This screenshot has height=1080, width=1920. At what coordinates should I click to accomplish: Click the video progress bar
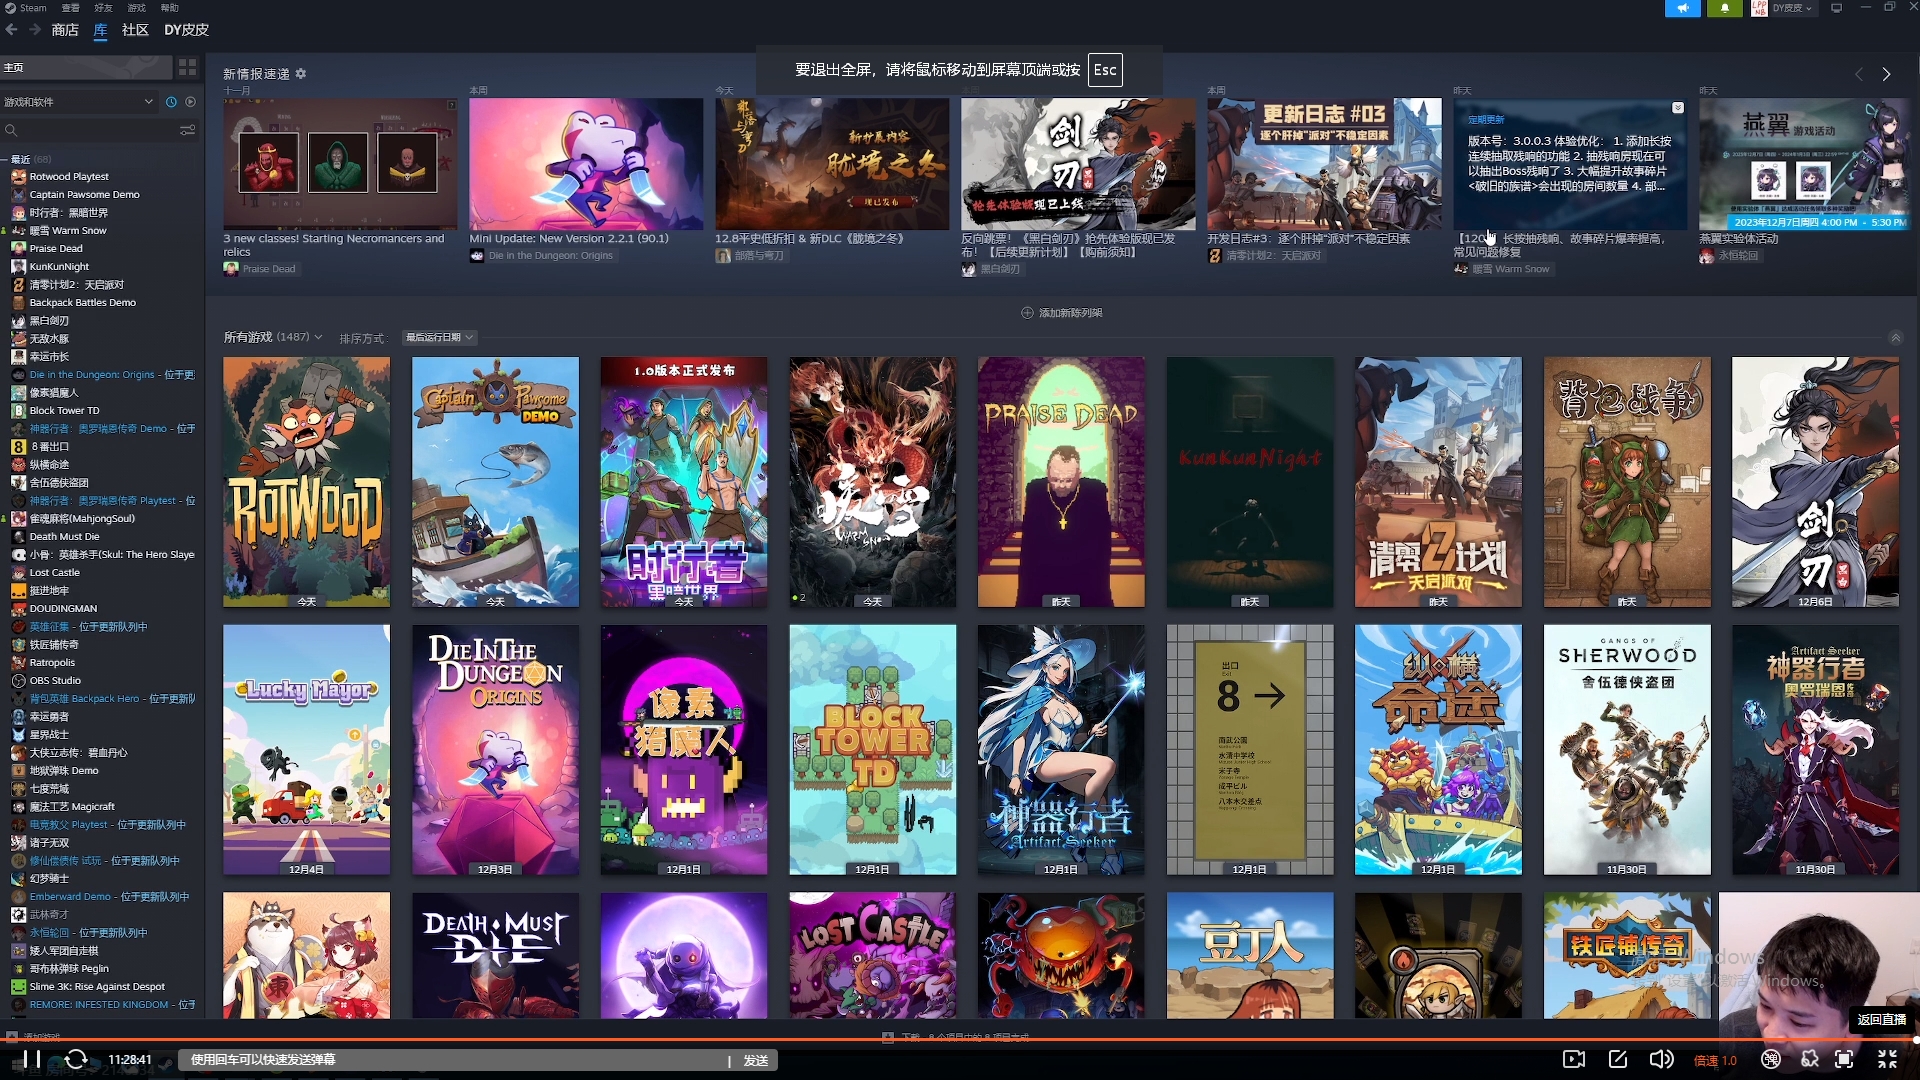point(960,1040)
